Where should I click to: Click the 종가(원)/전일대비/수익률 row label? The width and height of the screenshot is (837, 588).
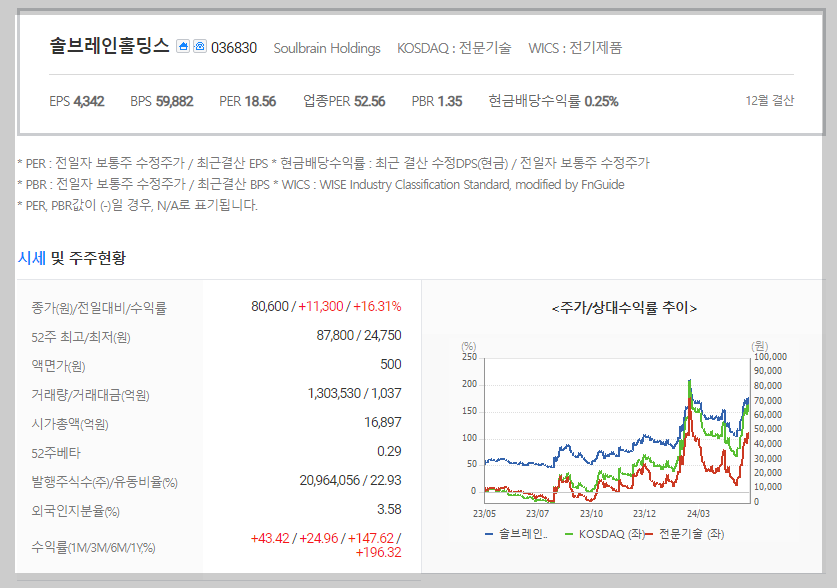point(99,308)
